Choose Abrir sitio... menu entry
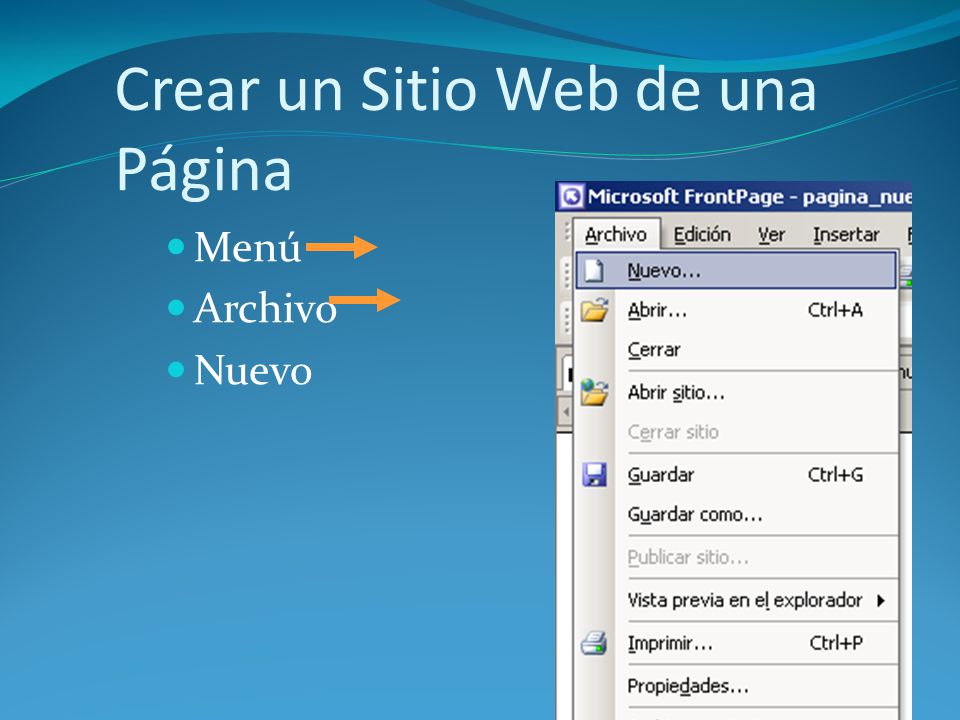Viewport: 960px width, 720px height. tap(736, 392)
